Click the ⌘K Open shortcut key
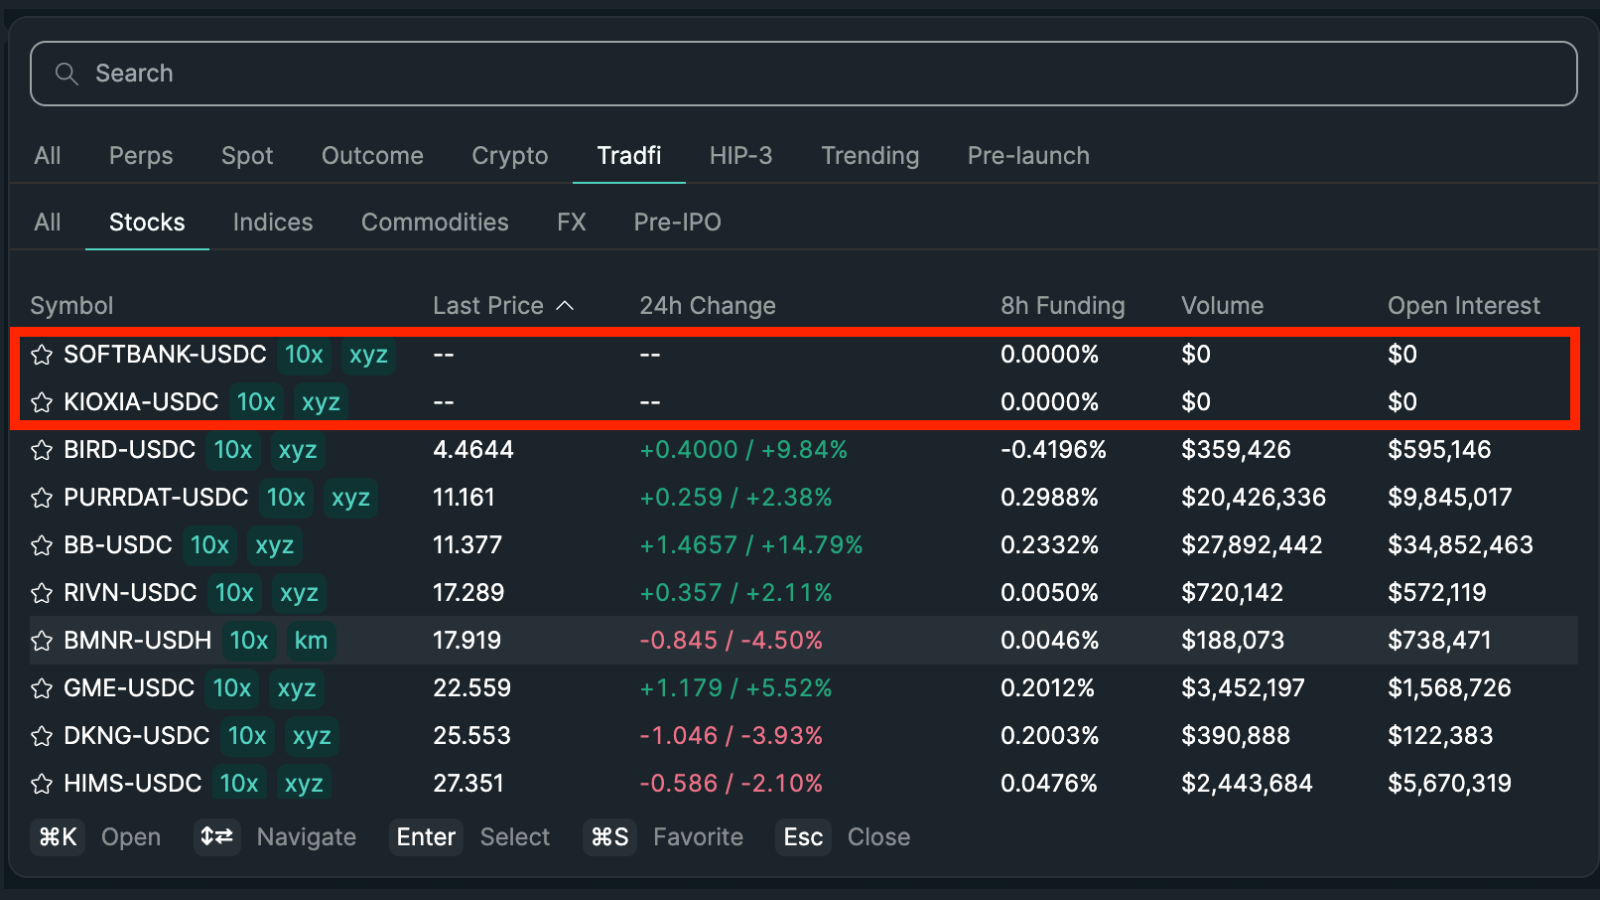The height and width of the screenshot is (900, 1600). (58, 836)
